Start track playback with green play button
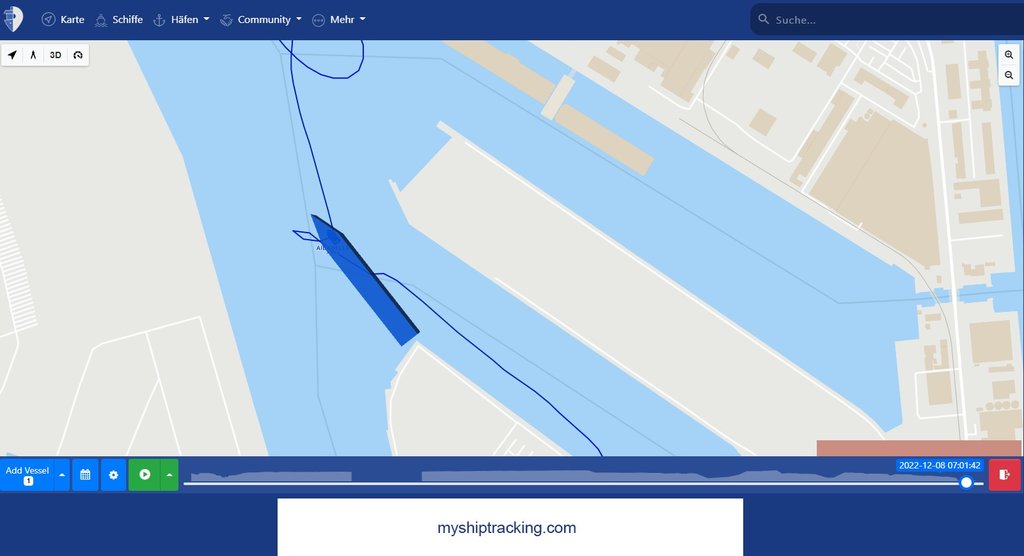Image resolution: width=1024 pixels, height=556 pixels. pyautogui.click(x=144, y=474)
